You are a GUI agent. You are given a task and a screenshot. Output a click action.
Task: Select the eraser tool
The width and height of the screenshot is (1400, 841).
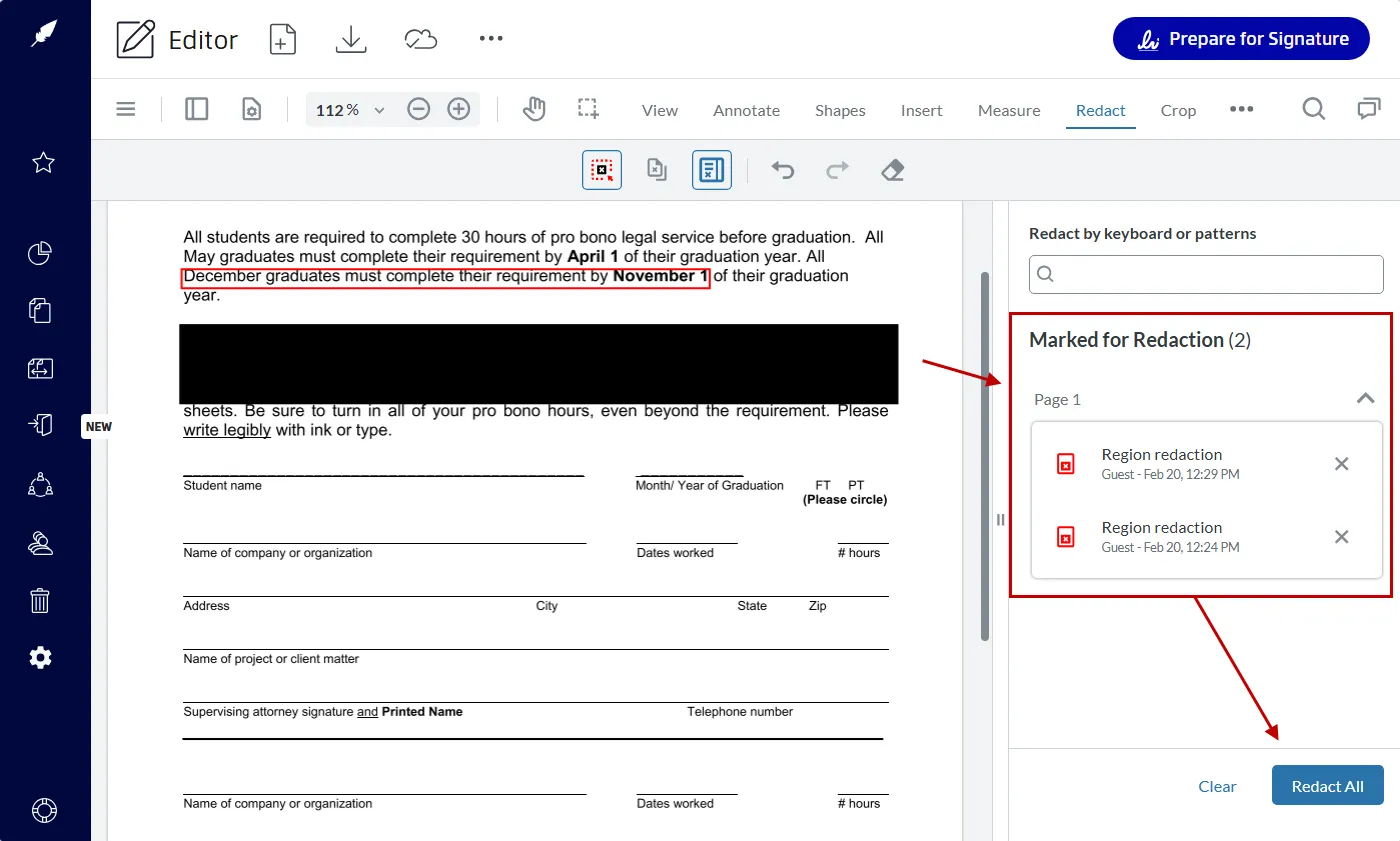(x=893, y=170)
